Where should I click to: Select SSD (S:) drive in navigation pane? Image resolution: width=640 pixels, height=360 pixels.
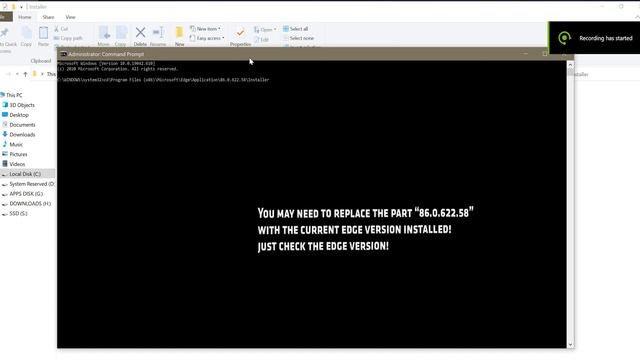point(15,213)
